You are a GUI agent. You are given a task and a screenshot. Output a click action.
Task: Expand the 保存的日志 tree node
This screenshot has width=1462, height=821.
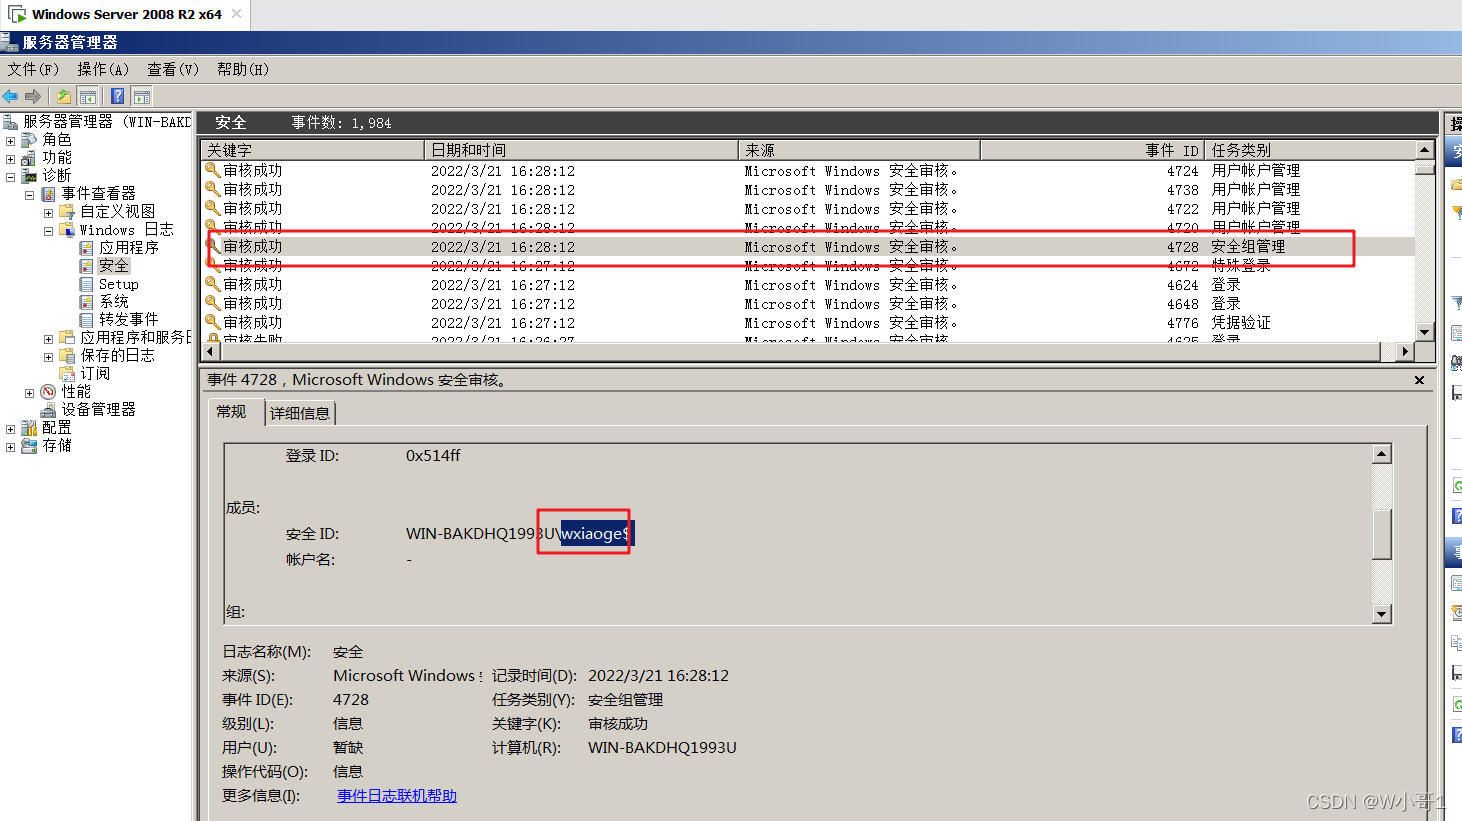pos(48,357)
